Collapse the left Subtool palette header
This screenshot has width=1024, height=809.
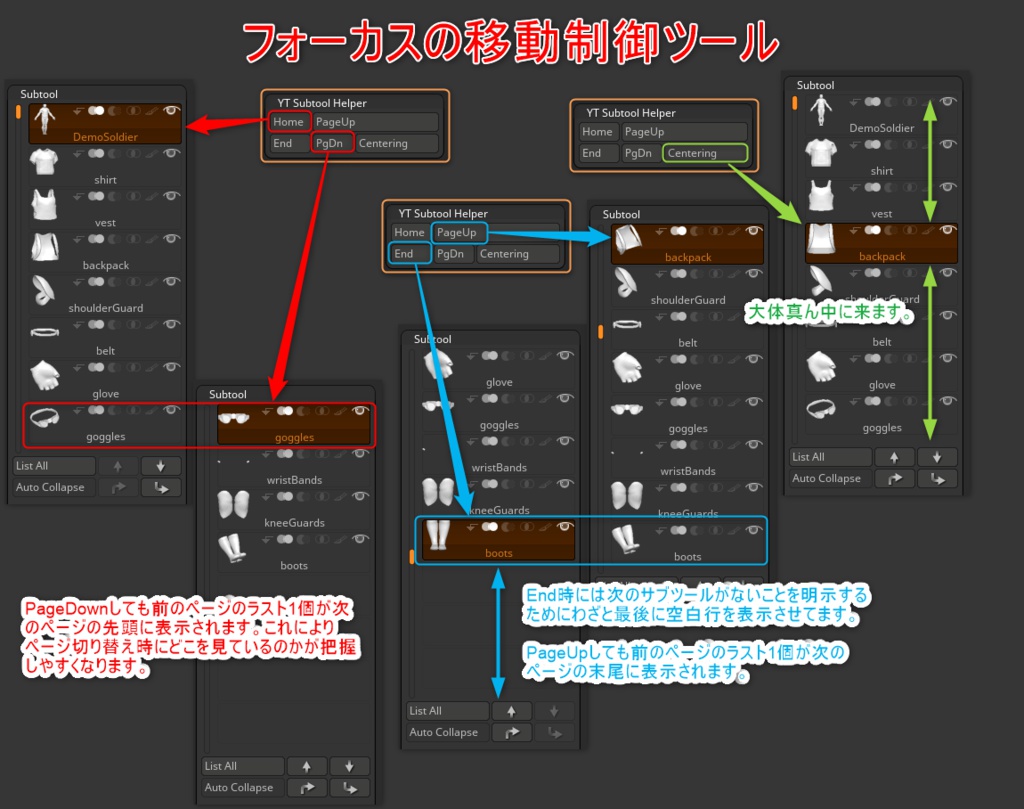(x=39, y=93)
